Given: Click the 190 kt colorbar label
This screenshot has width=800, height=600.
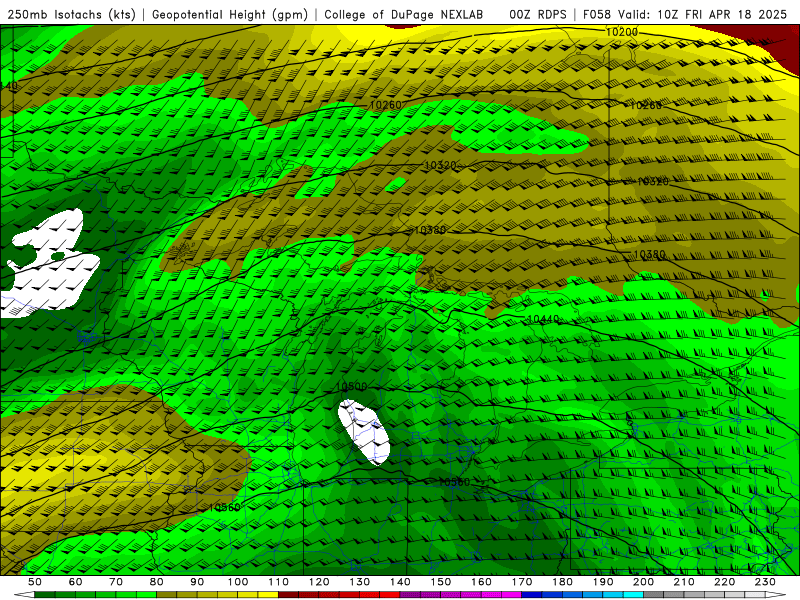Looking at the screenshot, I should pos(603,582).
